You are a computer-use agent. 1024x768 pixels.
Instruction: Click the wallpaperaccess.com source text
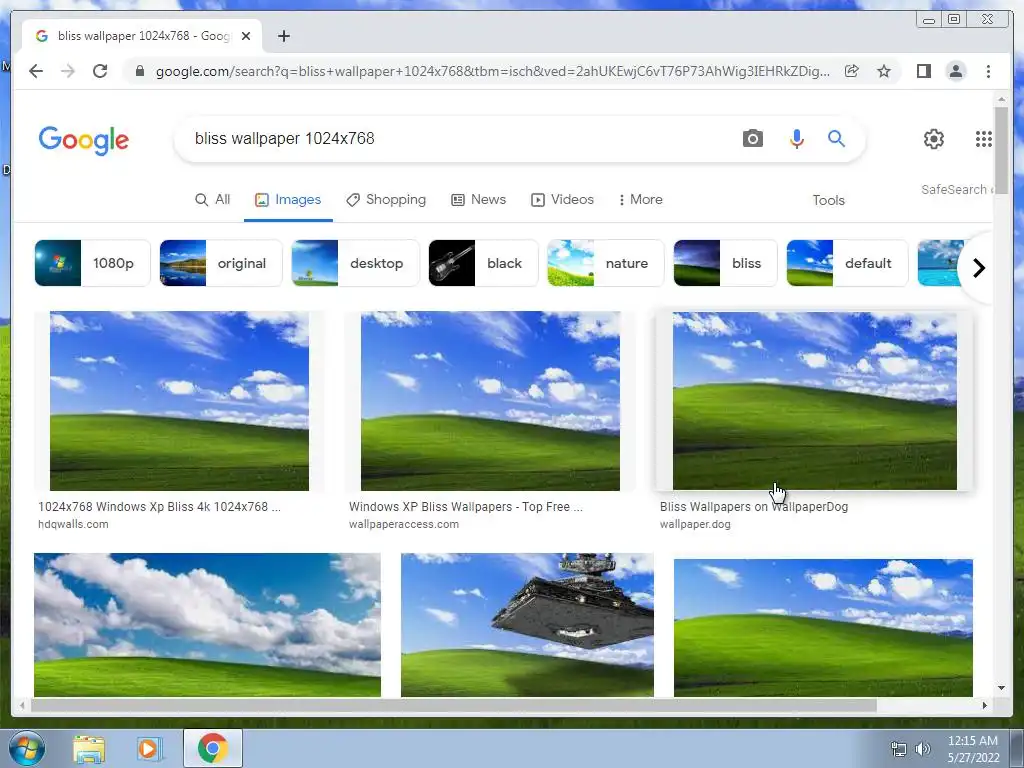click(x=404, y=524)
